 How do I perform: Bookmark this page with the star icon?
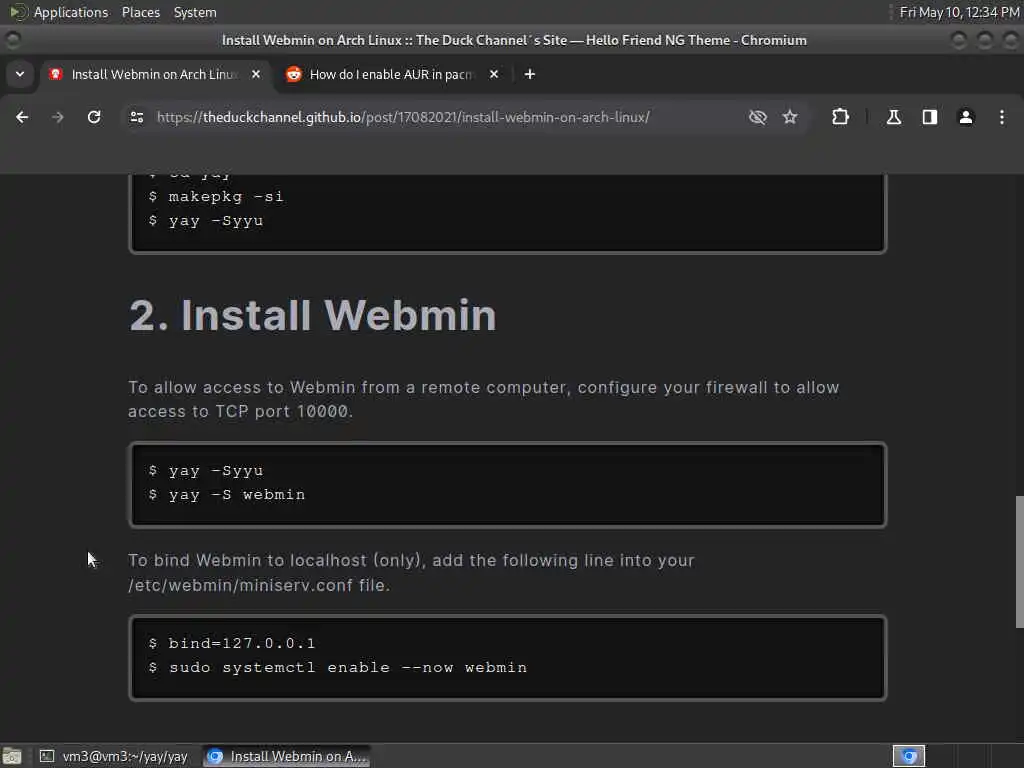point(790,117)
